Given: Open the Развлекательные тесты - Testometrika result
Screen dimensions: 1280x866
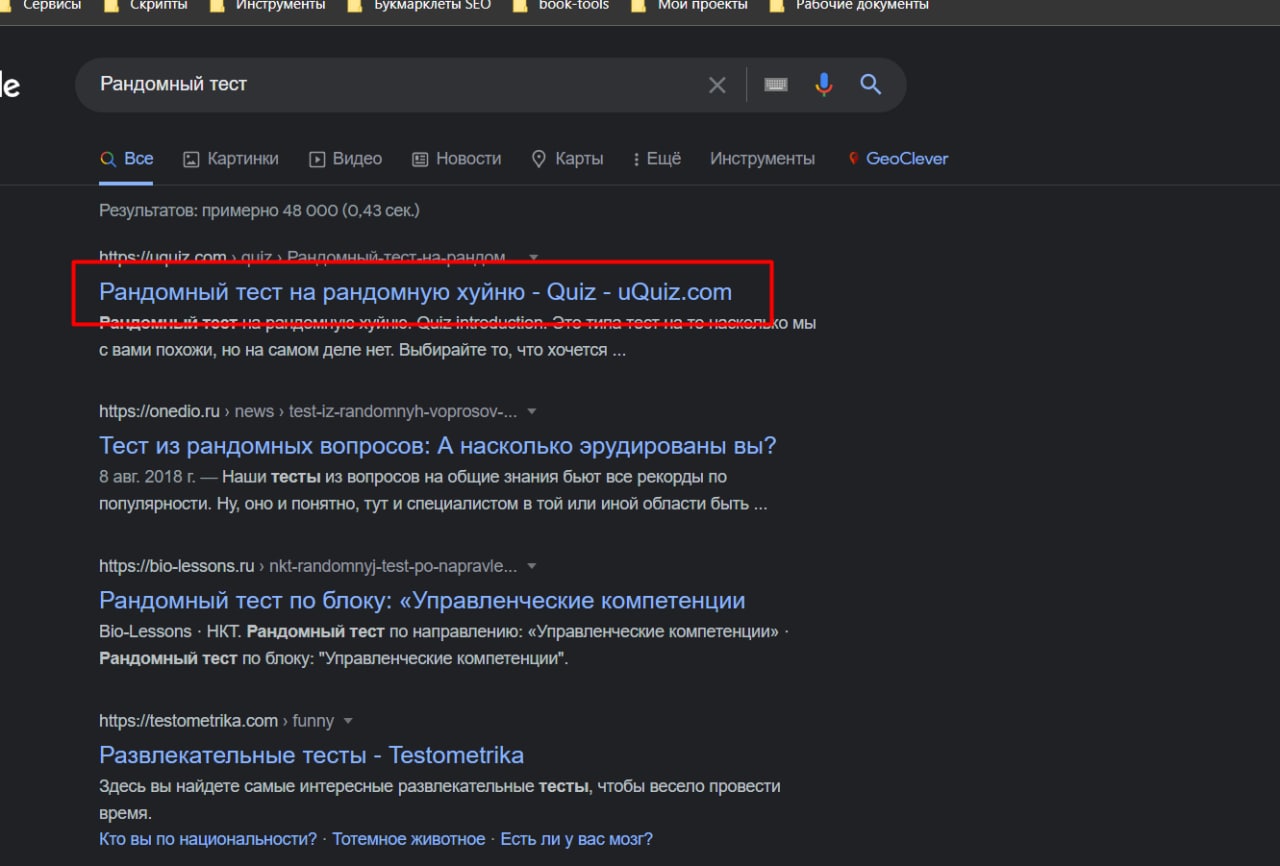Looking at the screenshot, I should (311, 755).
